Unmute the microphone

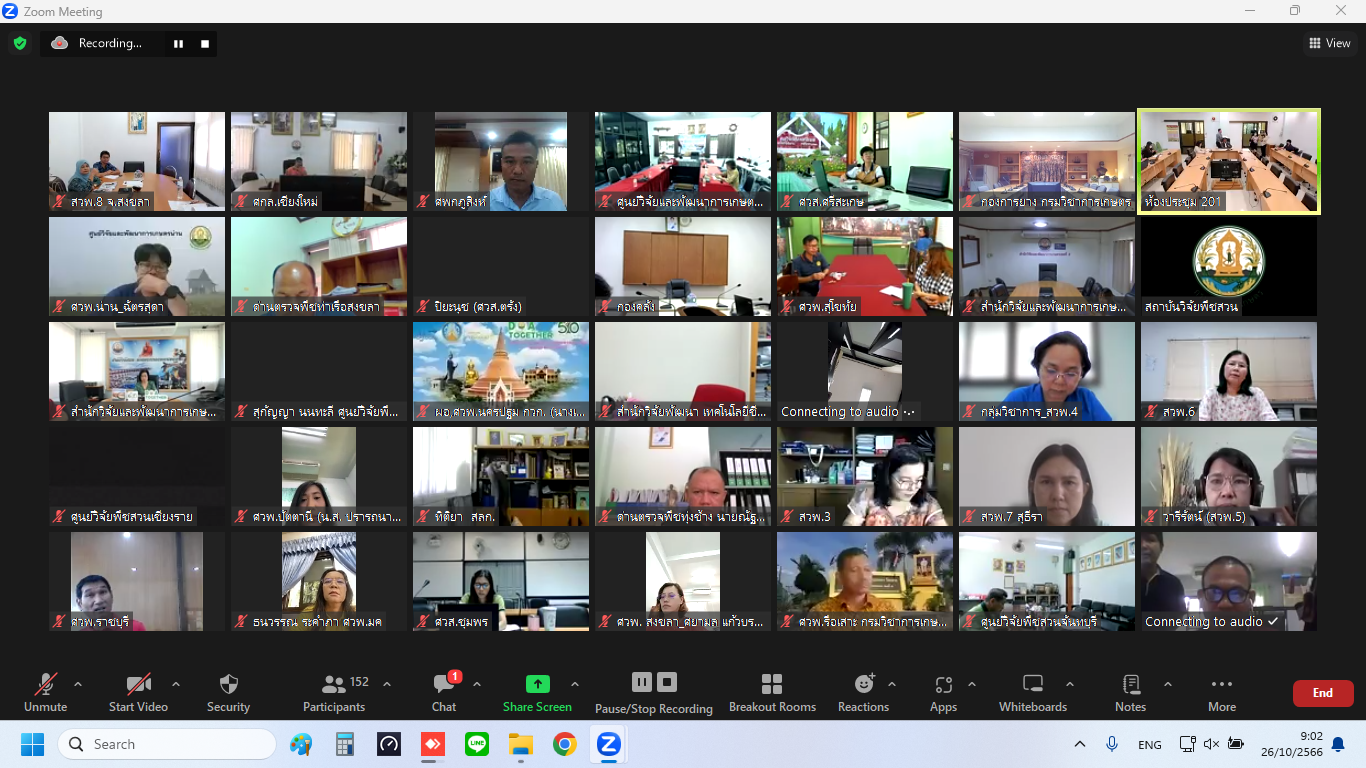click(45, 684)
